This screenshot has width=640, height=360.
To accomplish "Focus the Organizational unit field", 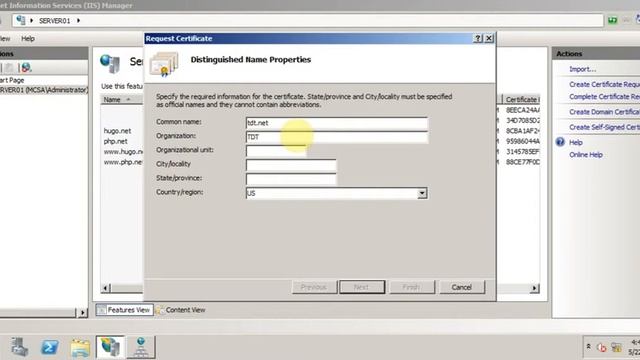I will tap(276, 151).
